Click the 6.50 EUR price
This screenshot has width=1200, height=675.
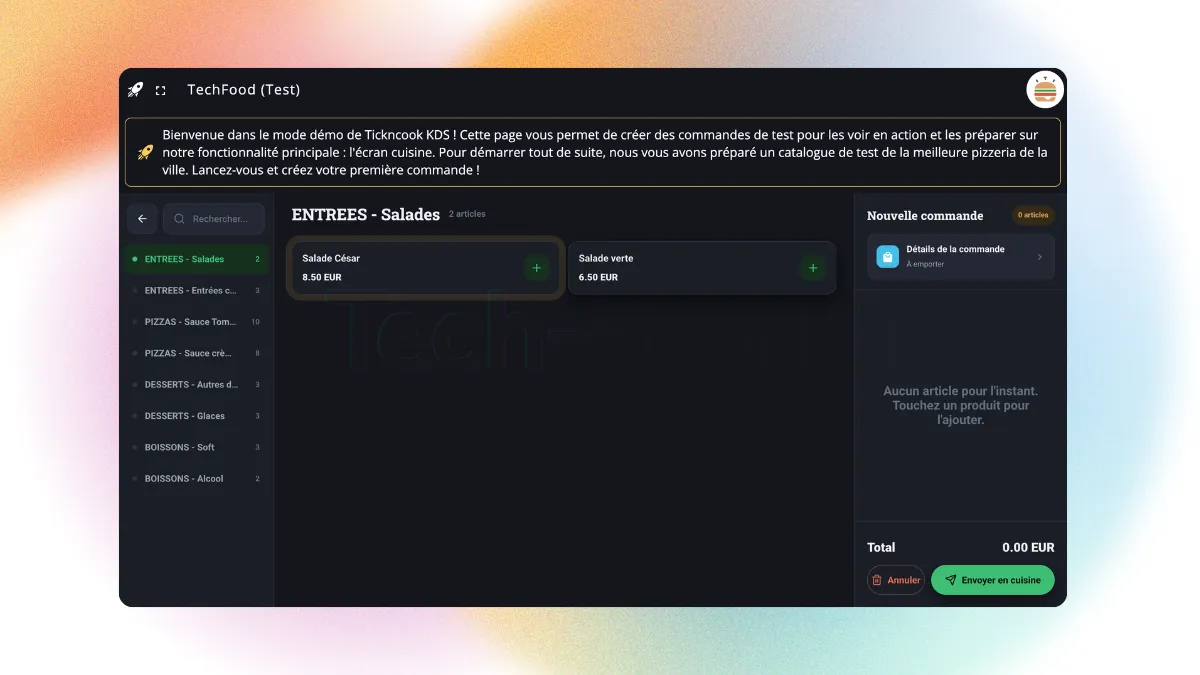click(598, 277)
